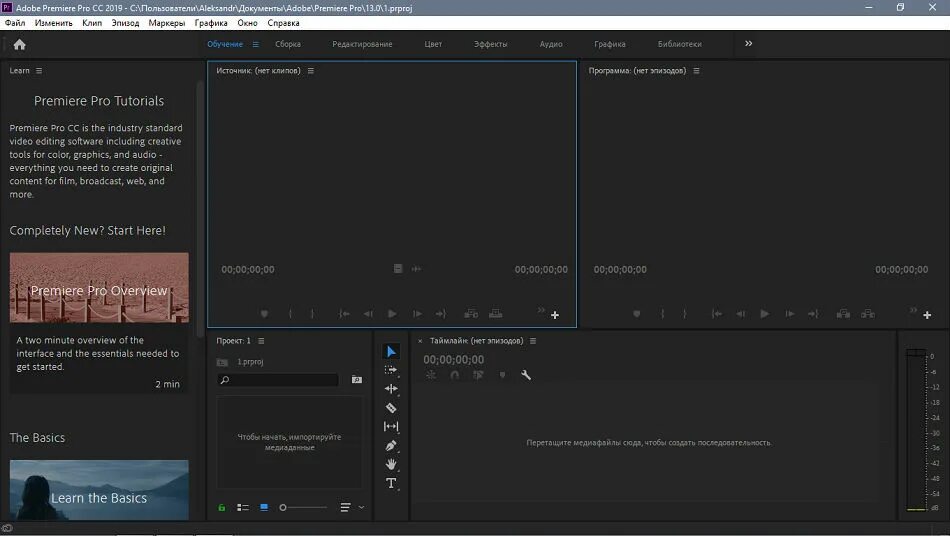Play in the Source monitor
Viewport: 950px width, 536px height.
[x=392, y=314]
